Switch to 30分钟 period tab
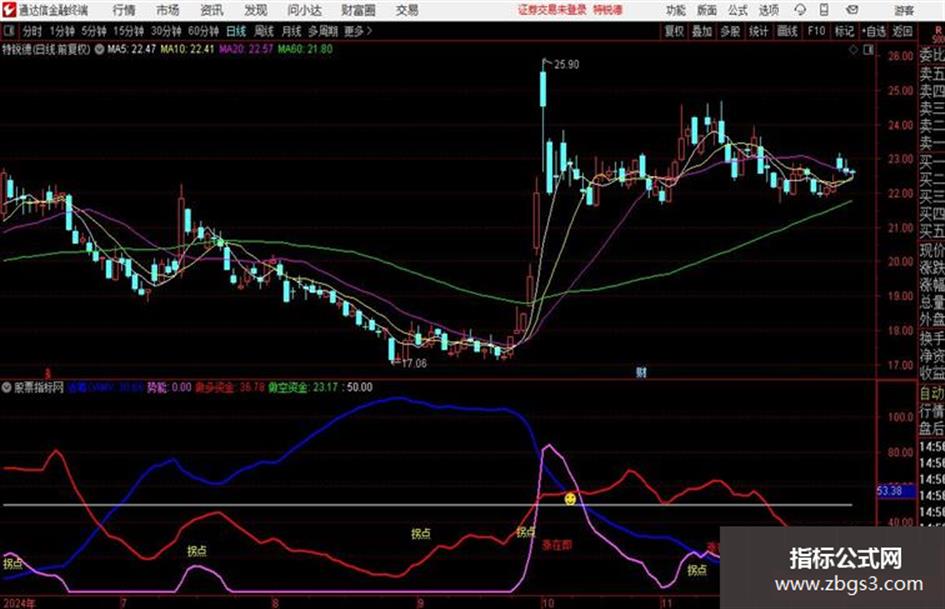This screenshot has width=945, height=609. 166,31
